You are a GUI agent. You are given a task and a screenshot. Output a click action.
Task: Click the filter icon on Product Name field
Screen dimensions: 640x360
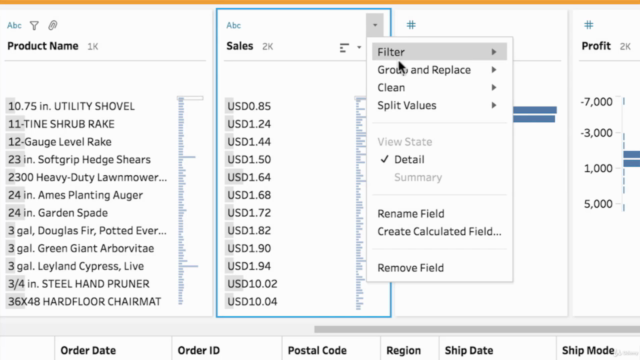tap(34, 26)
